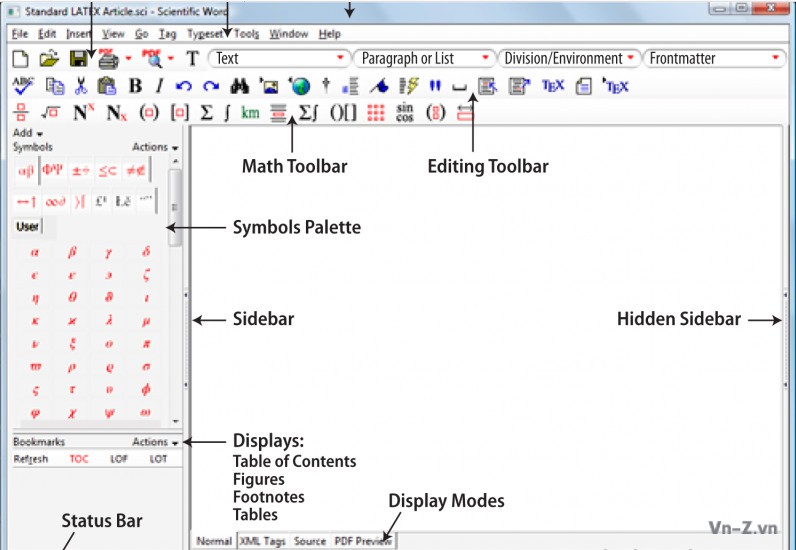Run the ABC spell check icon
This screenshot has height=550, width=796.
(x=23, y=86)
